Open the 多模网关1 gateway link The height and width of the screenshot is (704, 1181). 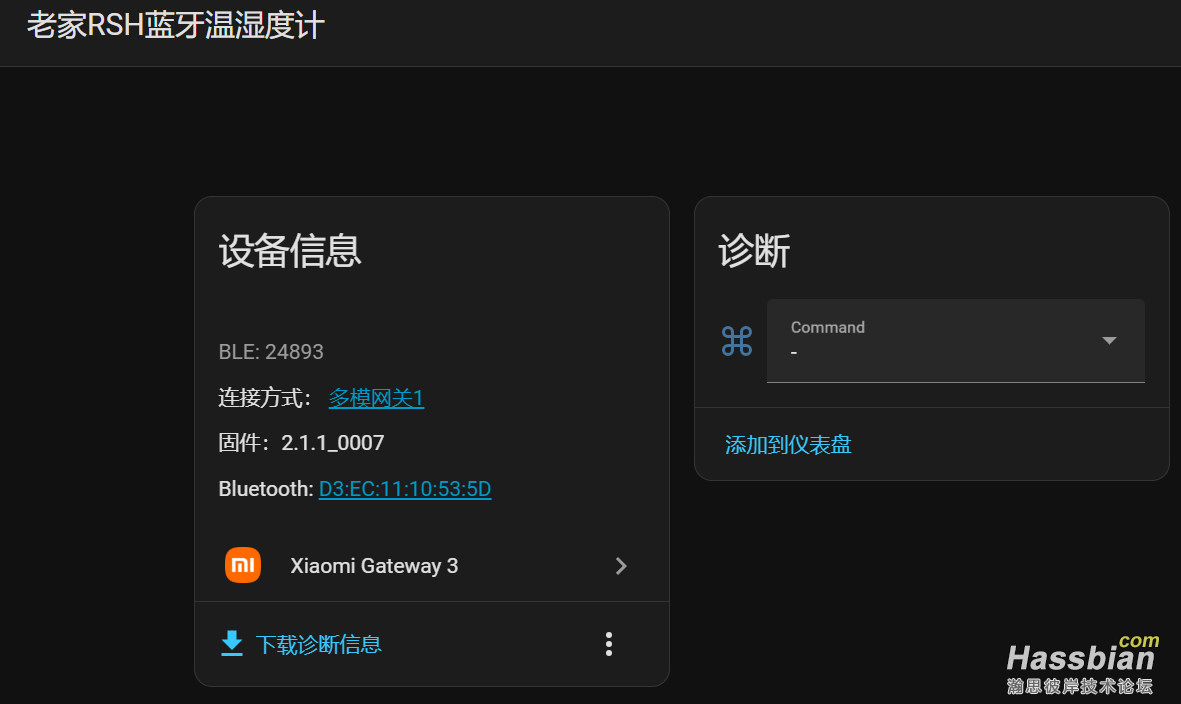(376, 397)
